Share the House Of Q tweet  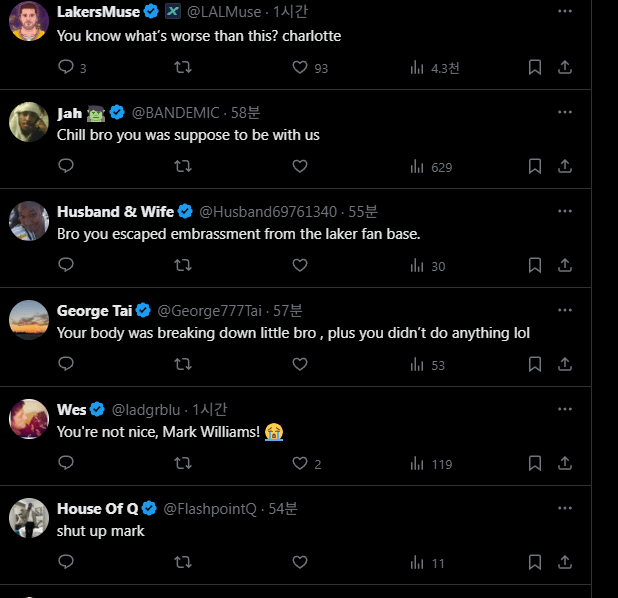(x=565, y=563)
